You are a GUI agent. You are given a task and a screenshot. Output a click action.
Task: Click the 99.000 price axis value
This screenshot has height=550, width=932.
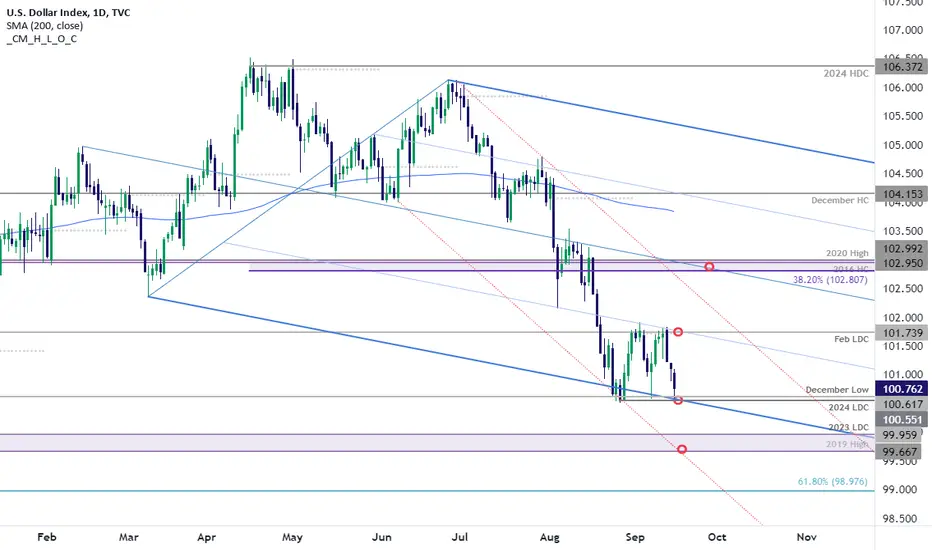tap(902, 489)
